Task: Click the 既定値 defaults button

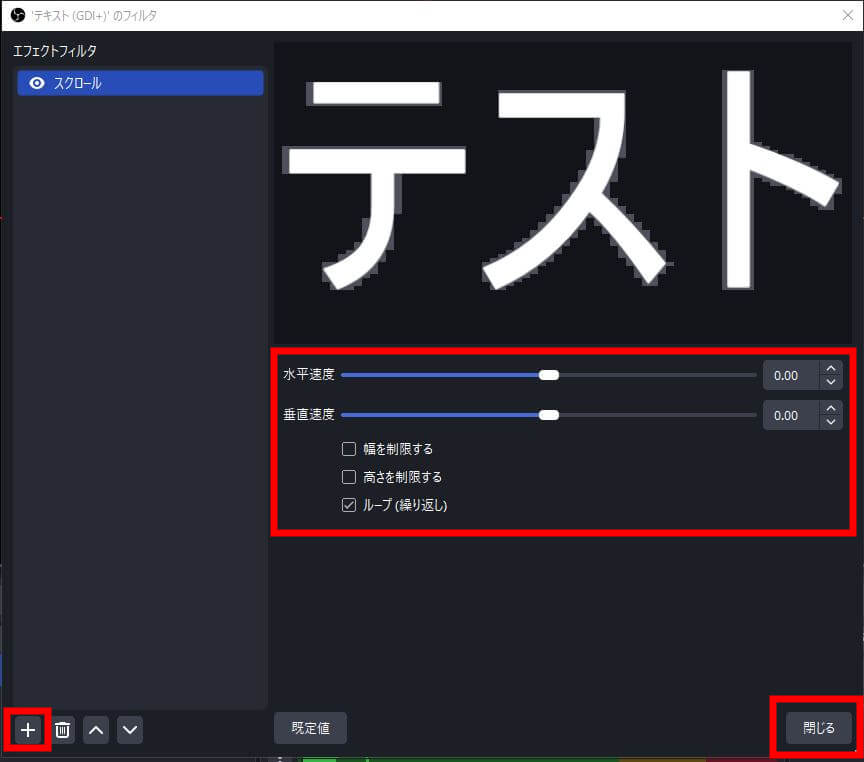Action: [x=310, y=728]
